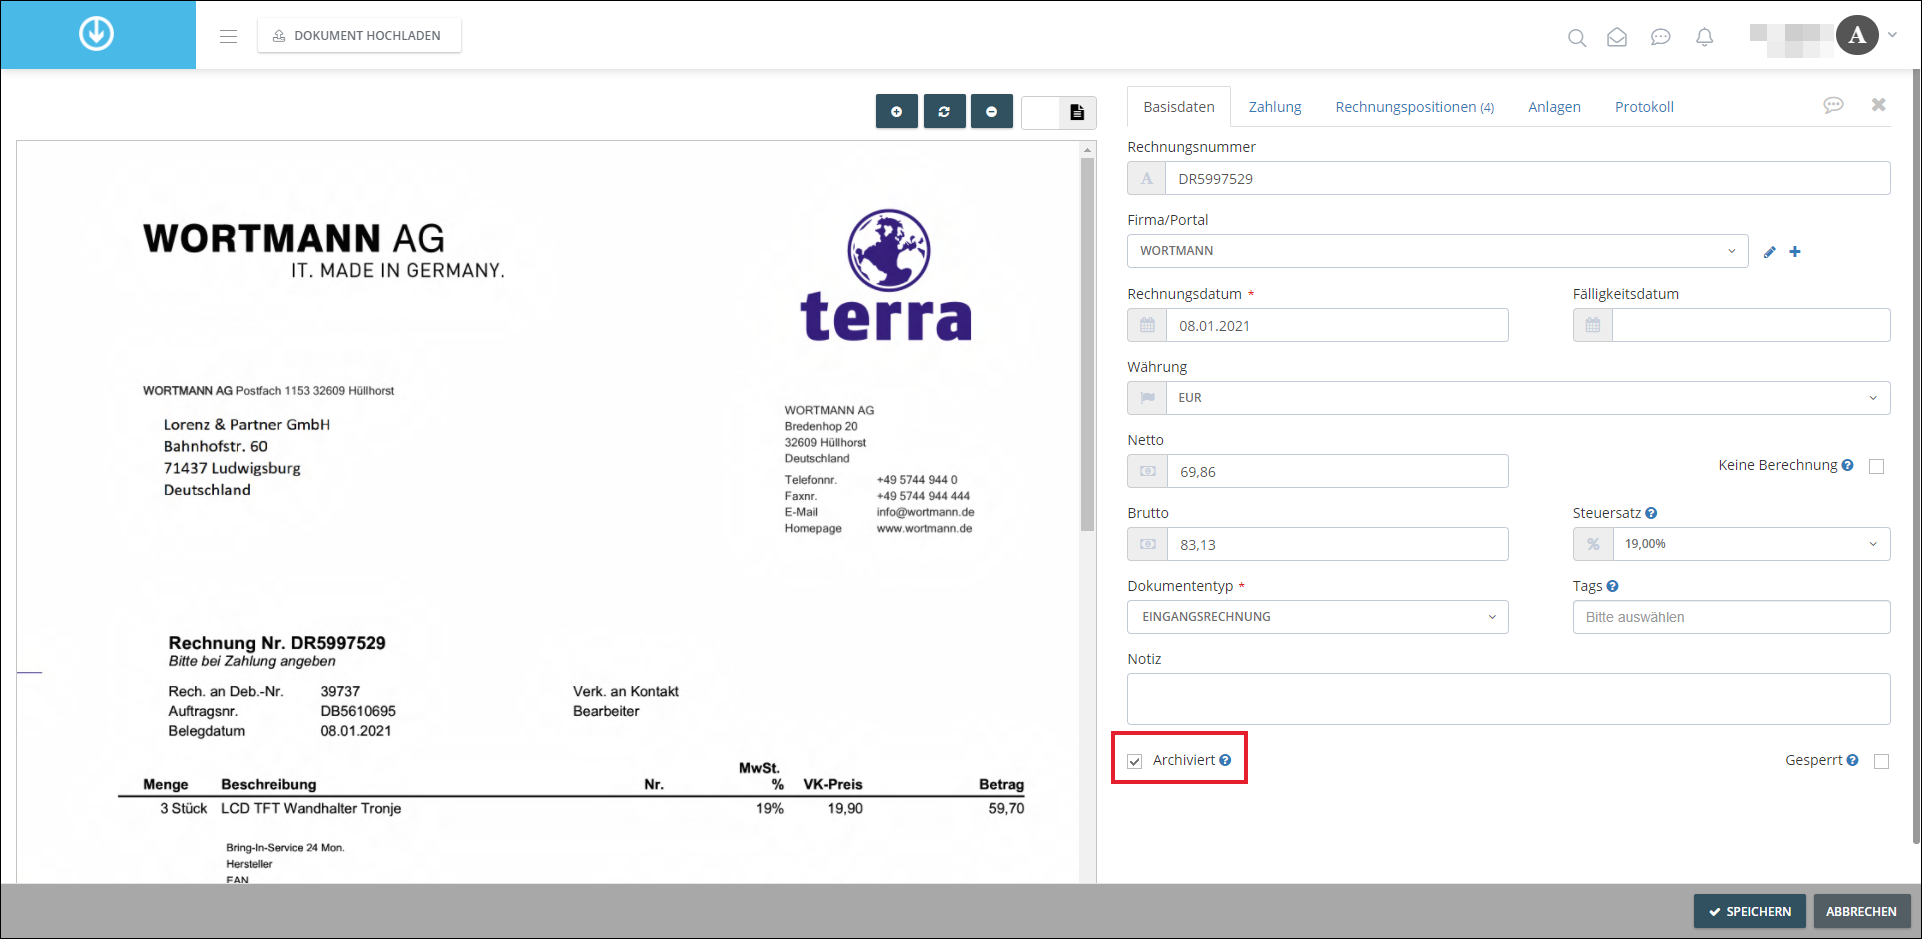Toggle the Gesperrt checkbox
The width and height of the screenshot is (1922, 939).
coord(1881,761)
